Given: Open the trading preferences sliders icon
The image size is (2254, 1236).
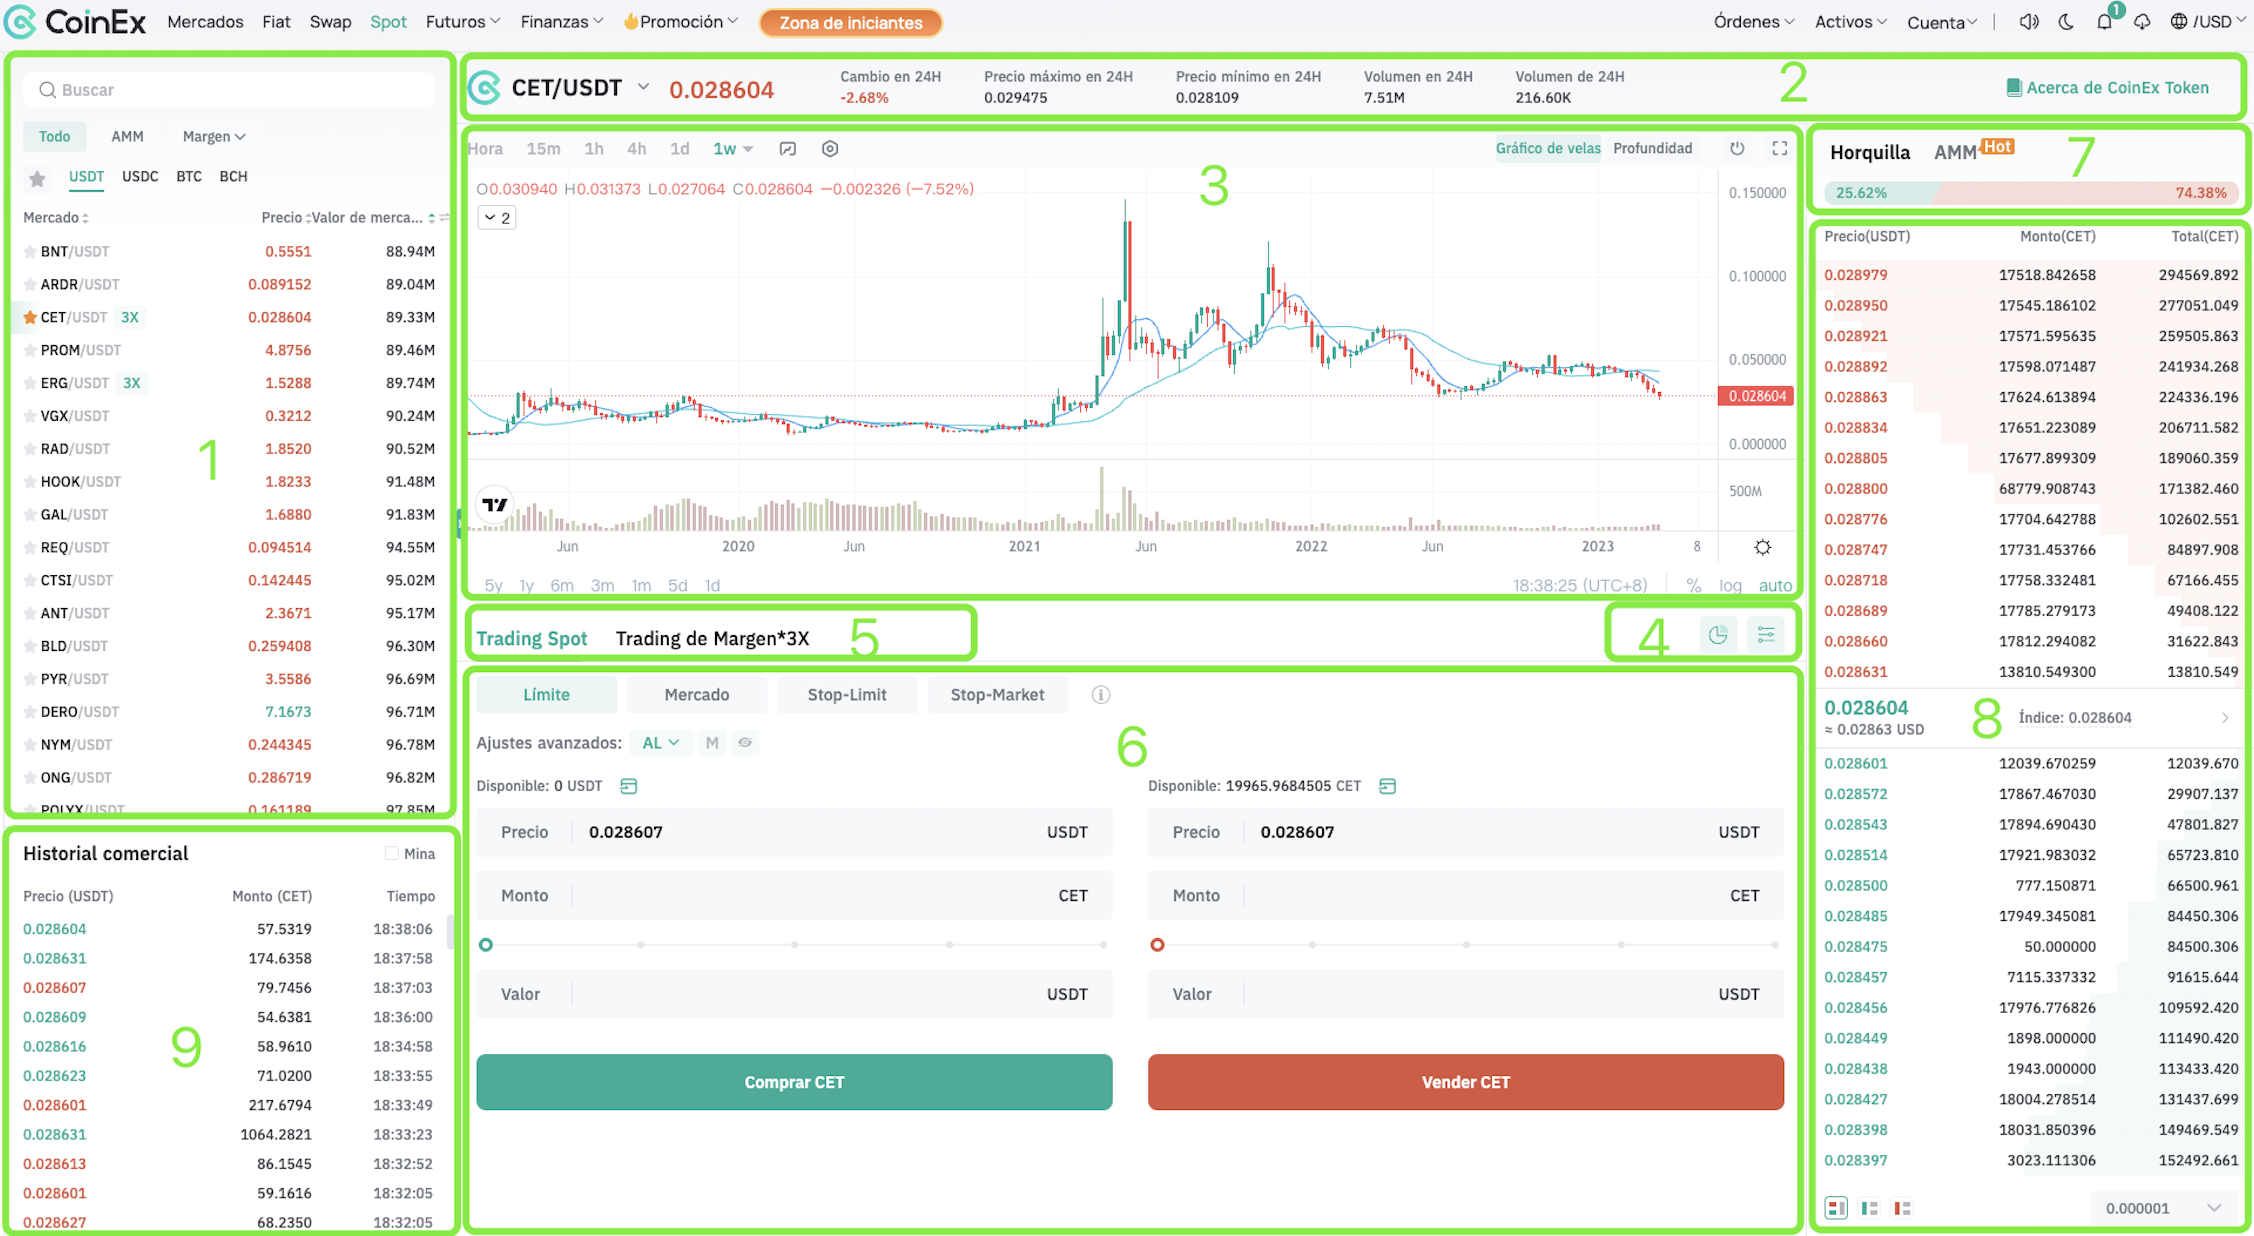Looking at the screenshot, I should [x=1766, y=634].
